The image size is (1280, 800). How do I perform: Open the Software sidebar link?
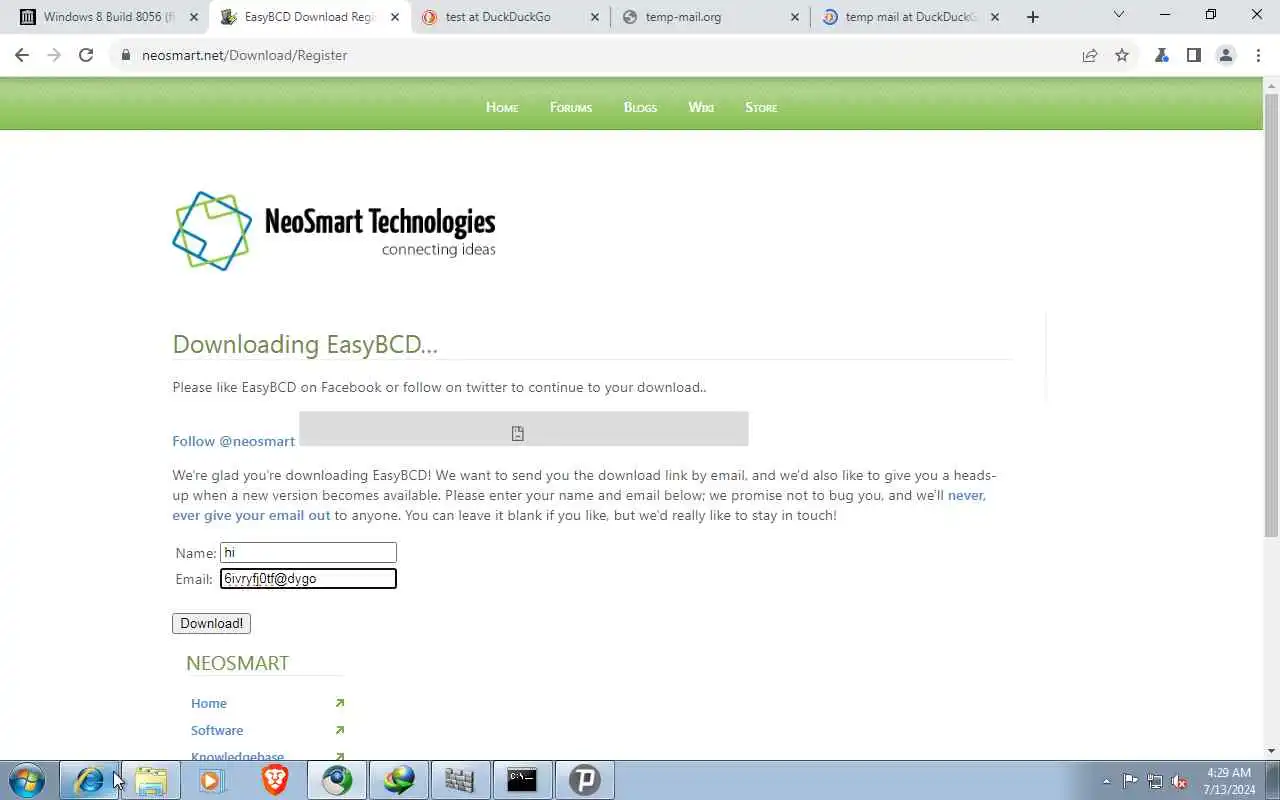pos(217,730)
